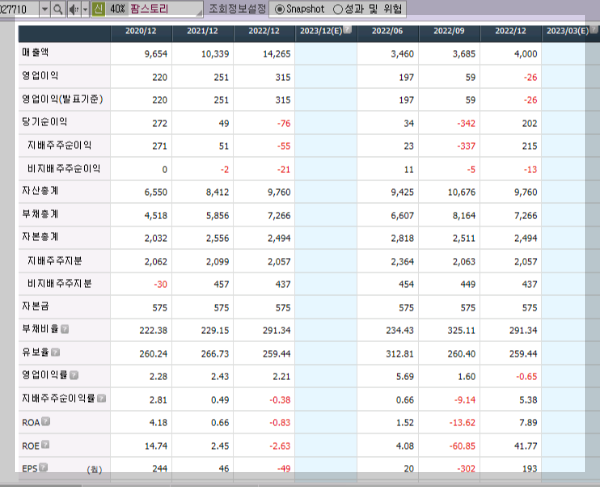
Task: Click the green 신 badge icon
Action: click(98, 9)
